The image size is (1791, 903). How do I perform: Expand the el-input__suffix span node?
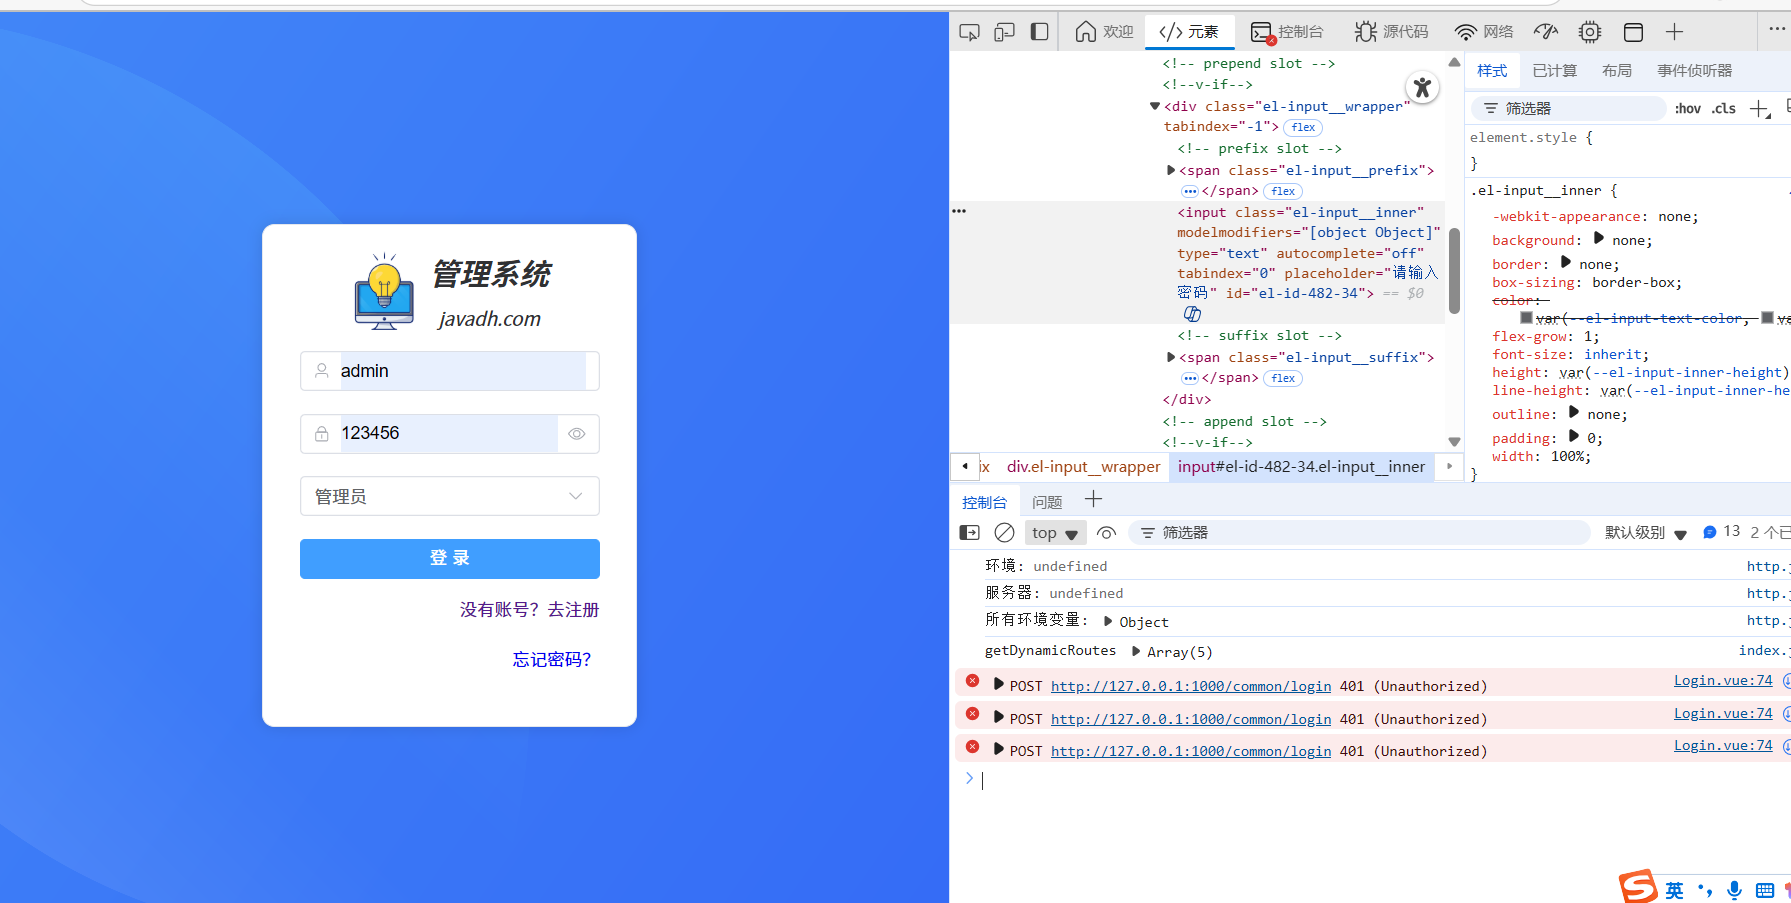[1171, 357]
